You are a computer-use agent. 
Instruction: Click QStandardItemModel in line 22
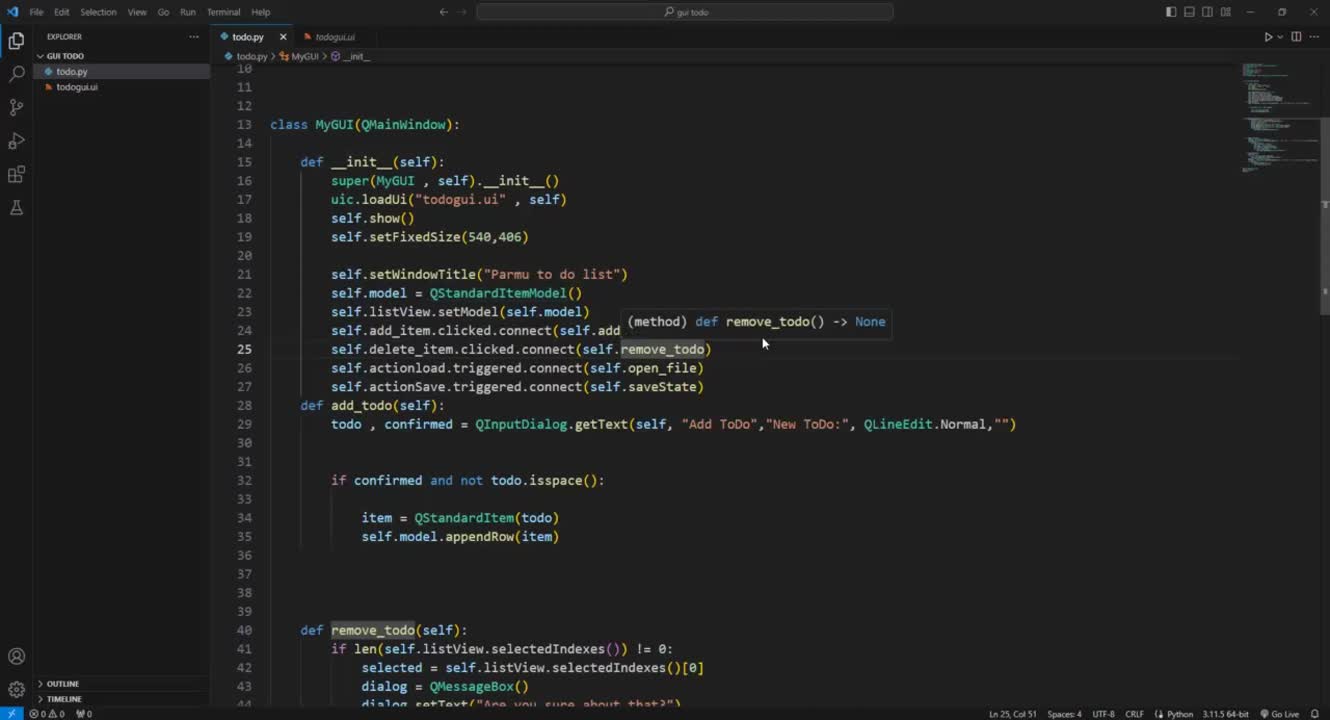coord(498,293)
